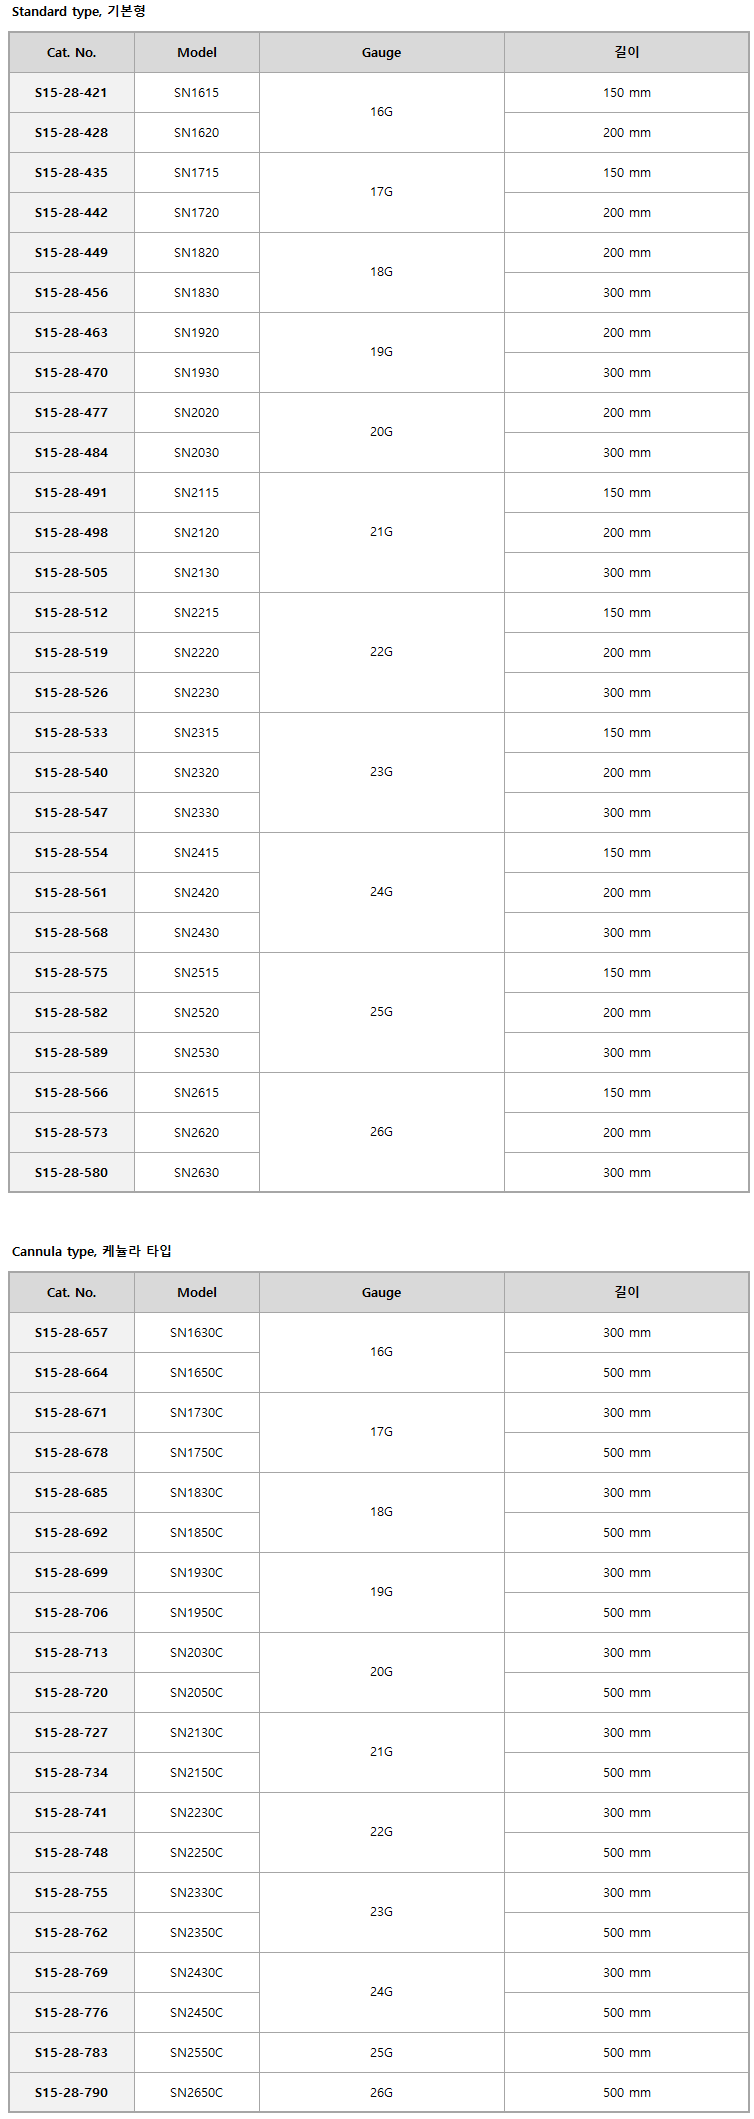Click the Cat. No. header in Cannula table

[71, 1293]
